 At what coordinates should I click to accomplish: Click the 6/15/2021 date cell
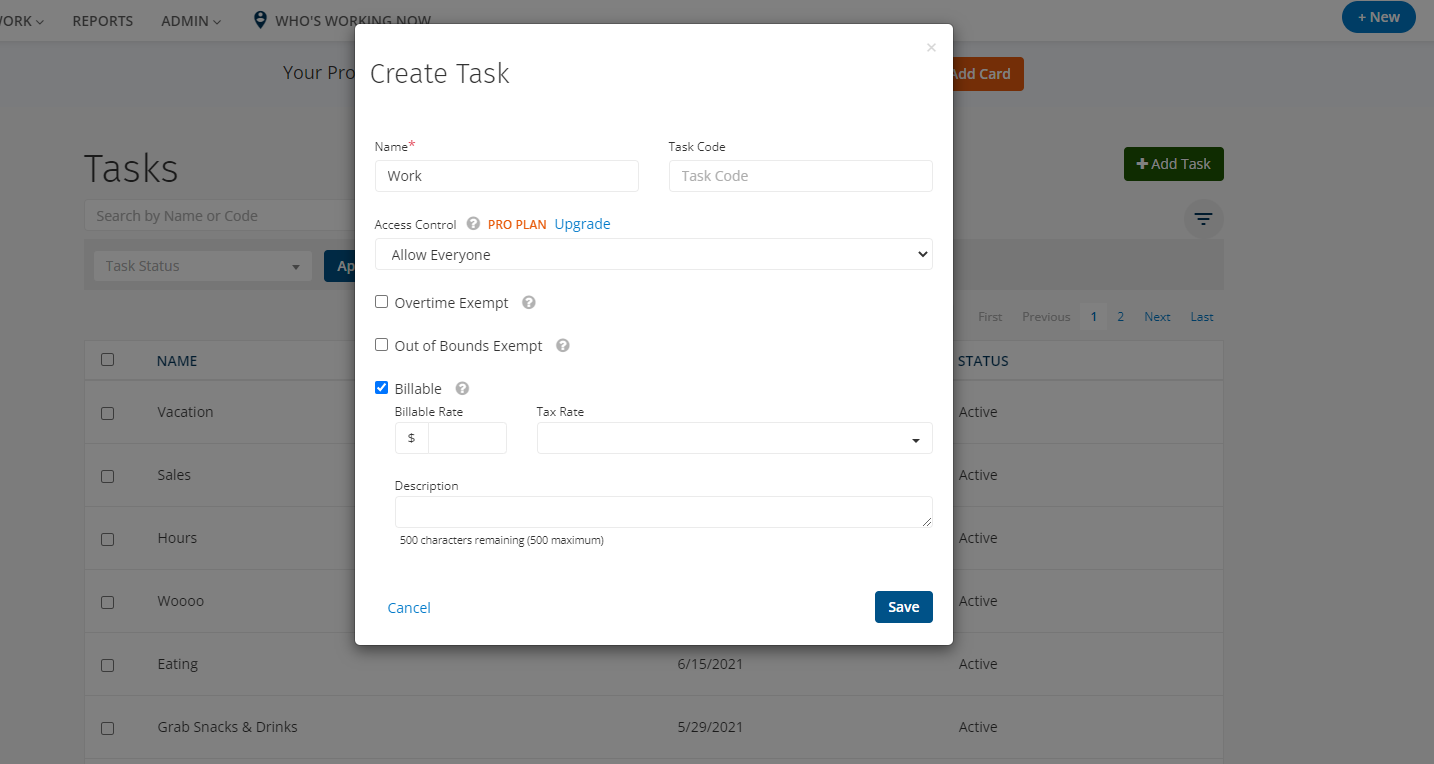[x=710, y=664]
